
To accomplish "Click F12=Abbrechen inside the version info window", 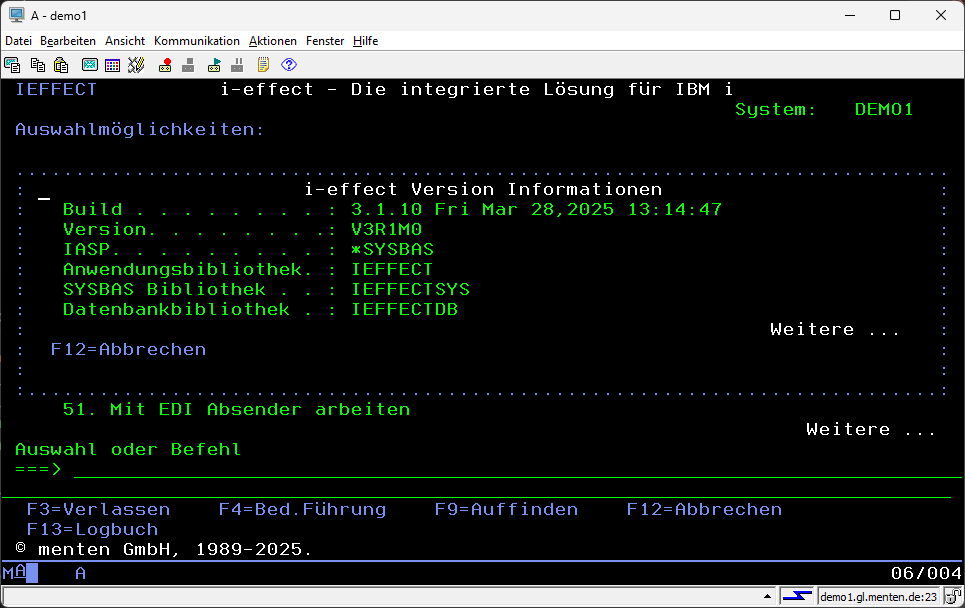I will point(128,350).
